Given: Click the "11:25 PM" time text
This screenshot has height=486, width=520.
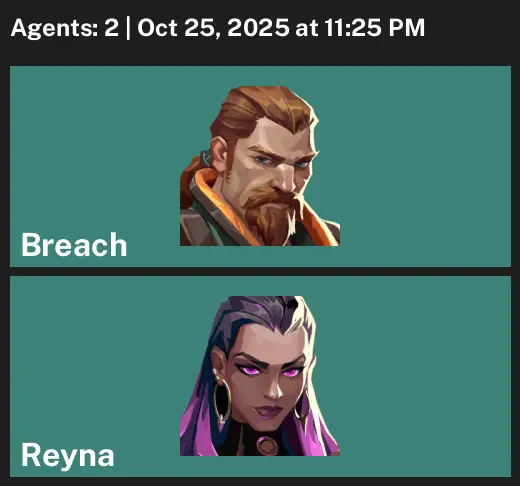Looking at the screenshot, I should (x=374, y=27).
